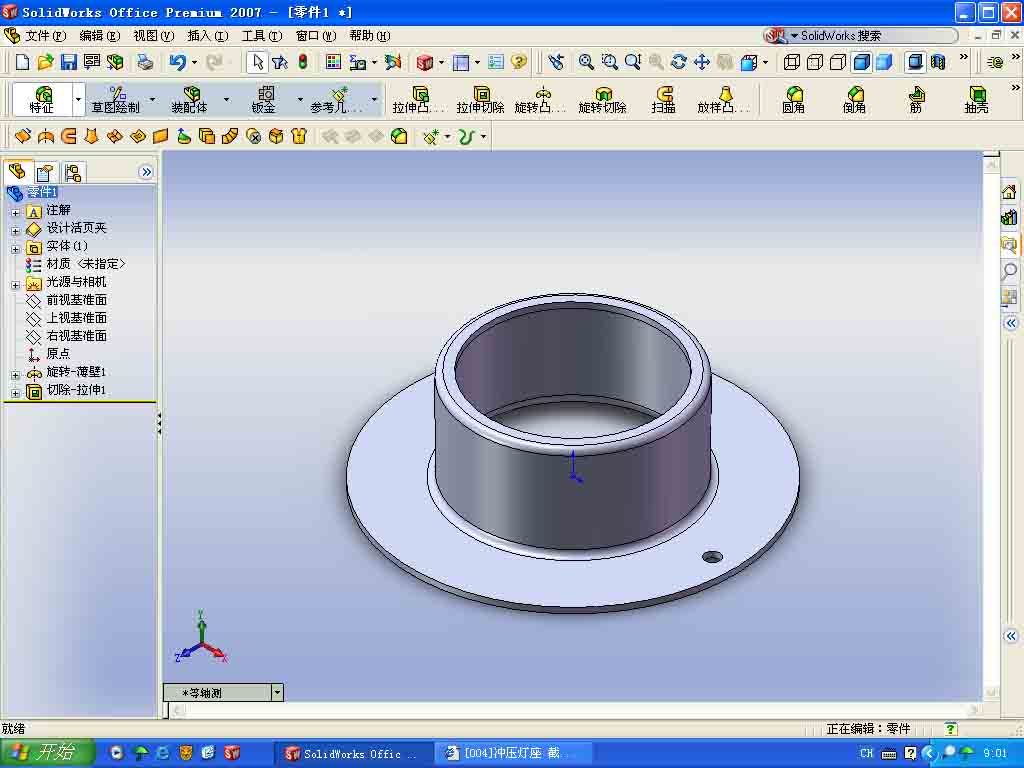Screen dimensions: 1024x768
Task: Click the CH language indicator in tray
Action: (866, 753)
